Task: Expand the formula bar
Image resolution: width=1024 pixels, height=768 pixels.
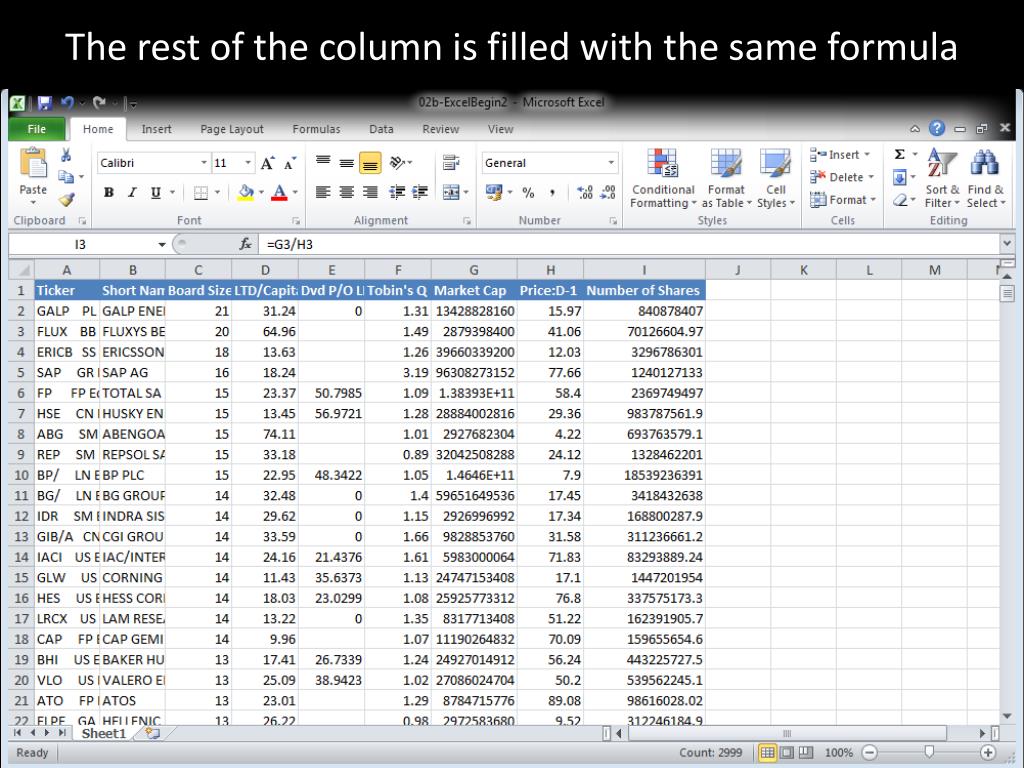Action: coord(1006,244)
